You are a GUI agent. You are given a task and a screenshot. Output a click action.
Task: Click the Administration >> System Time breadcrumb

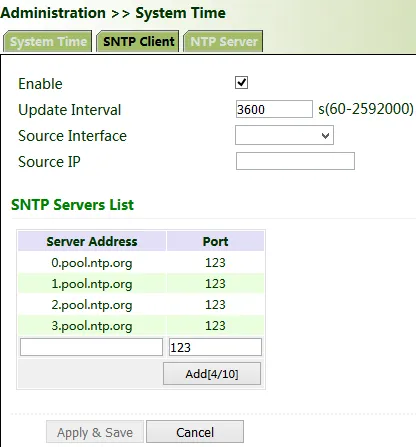point(113,13)
